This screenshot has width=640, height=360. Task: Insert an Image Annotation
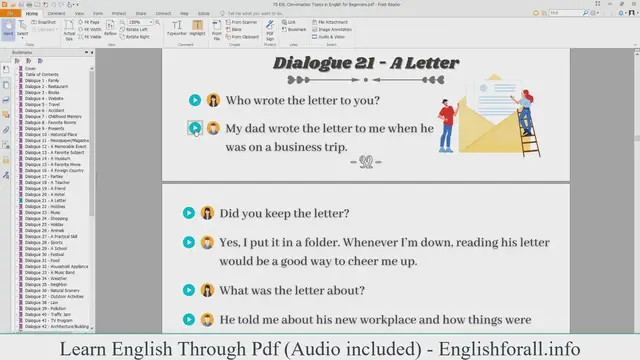coord(332,29)
